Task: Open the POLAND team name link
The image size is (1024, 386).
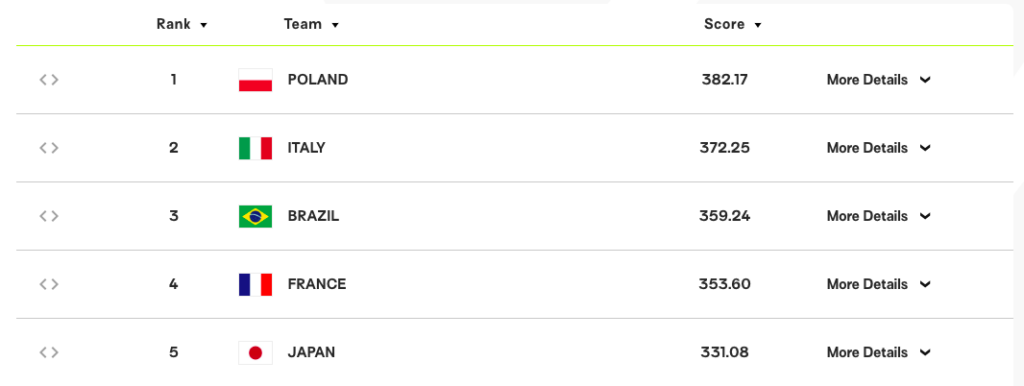Action: (x=318, y=80)
